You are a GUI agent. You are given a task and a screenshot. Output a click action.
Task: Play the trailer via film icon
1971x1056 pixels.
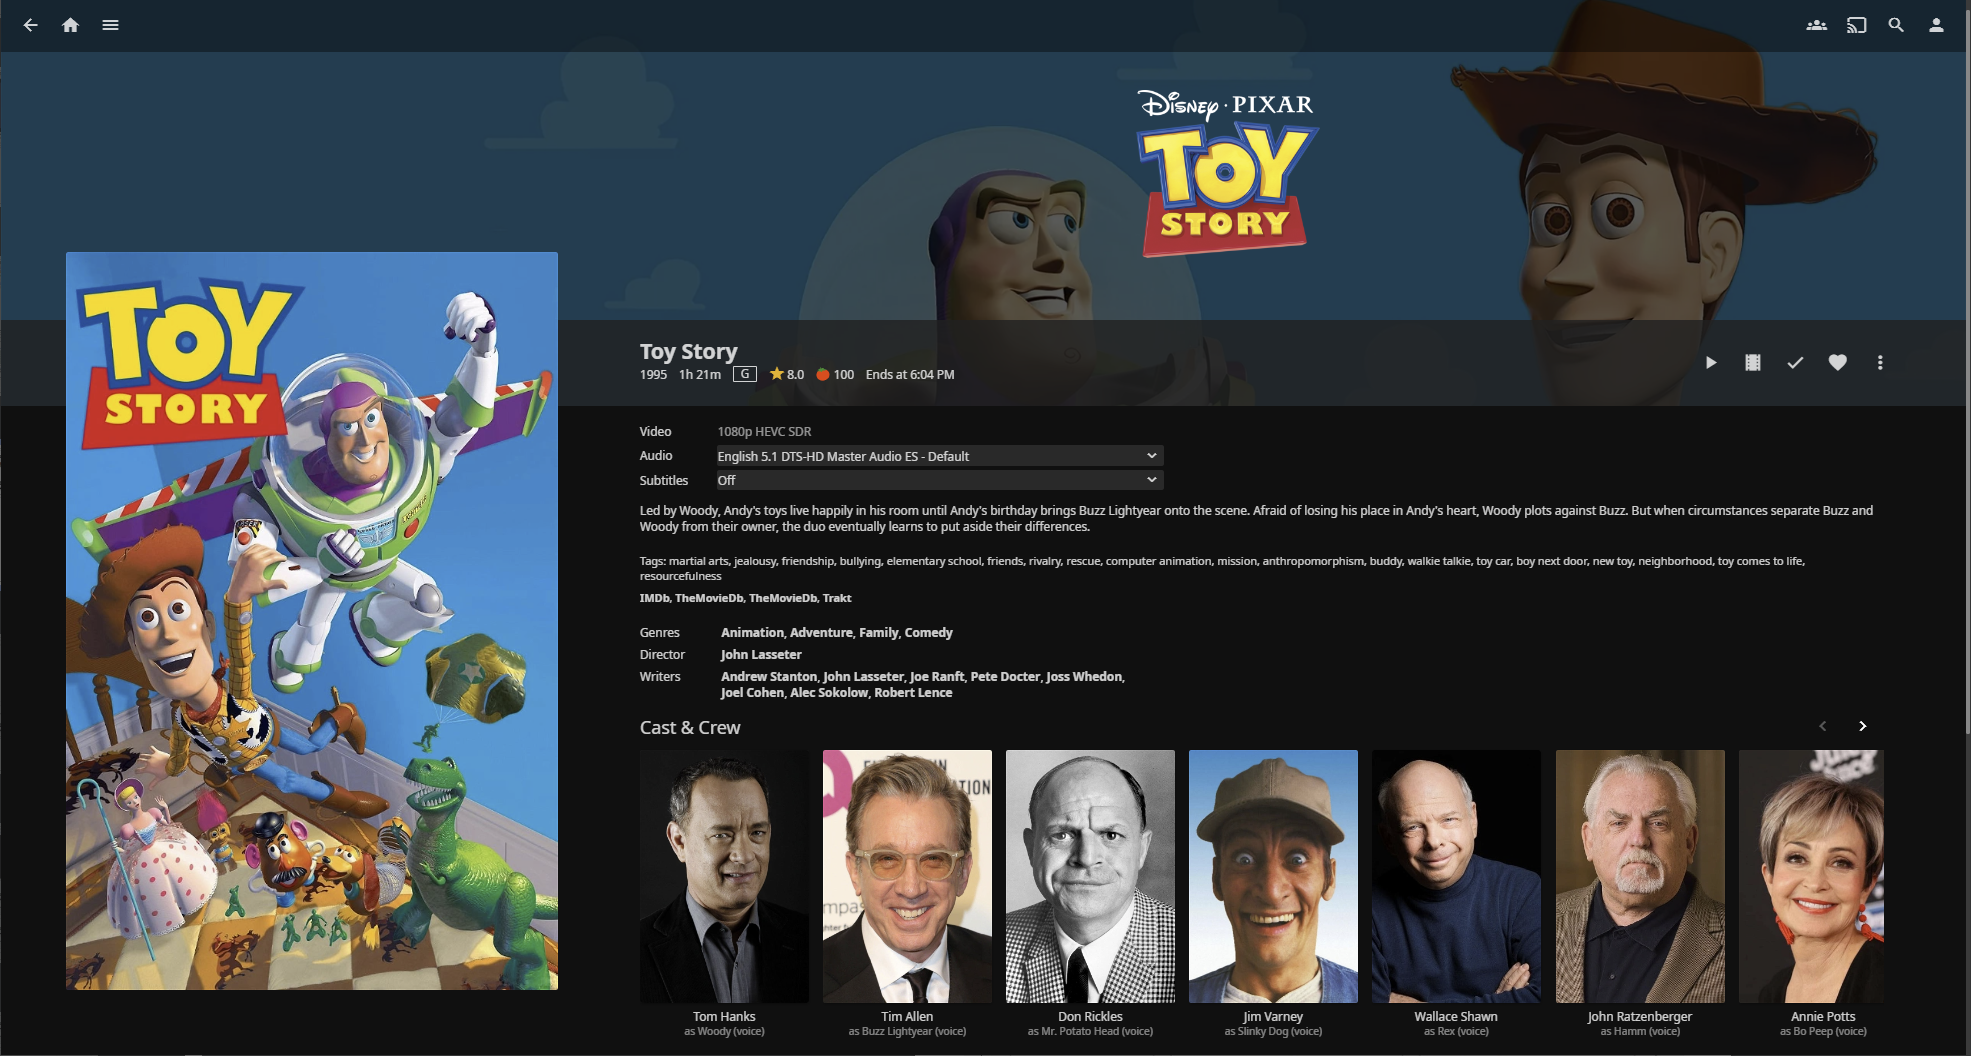(1753, 362)
